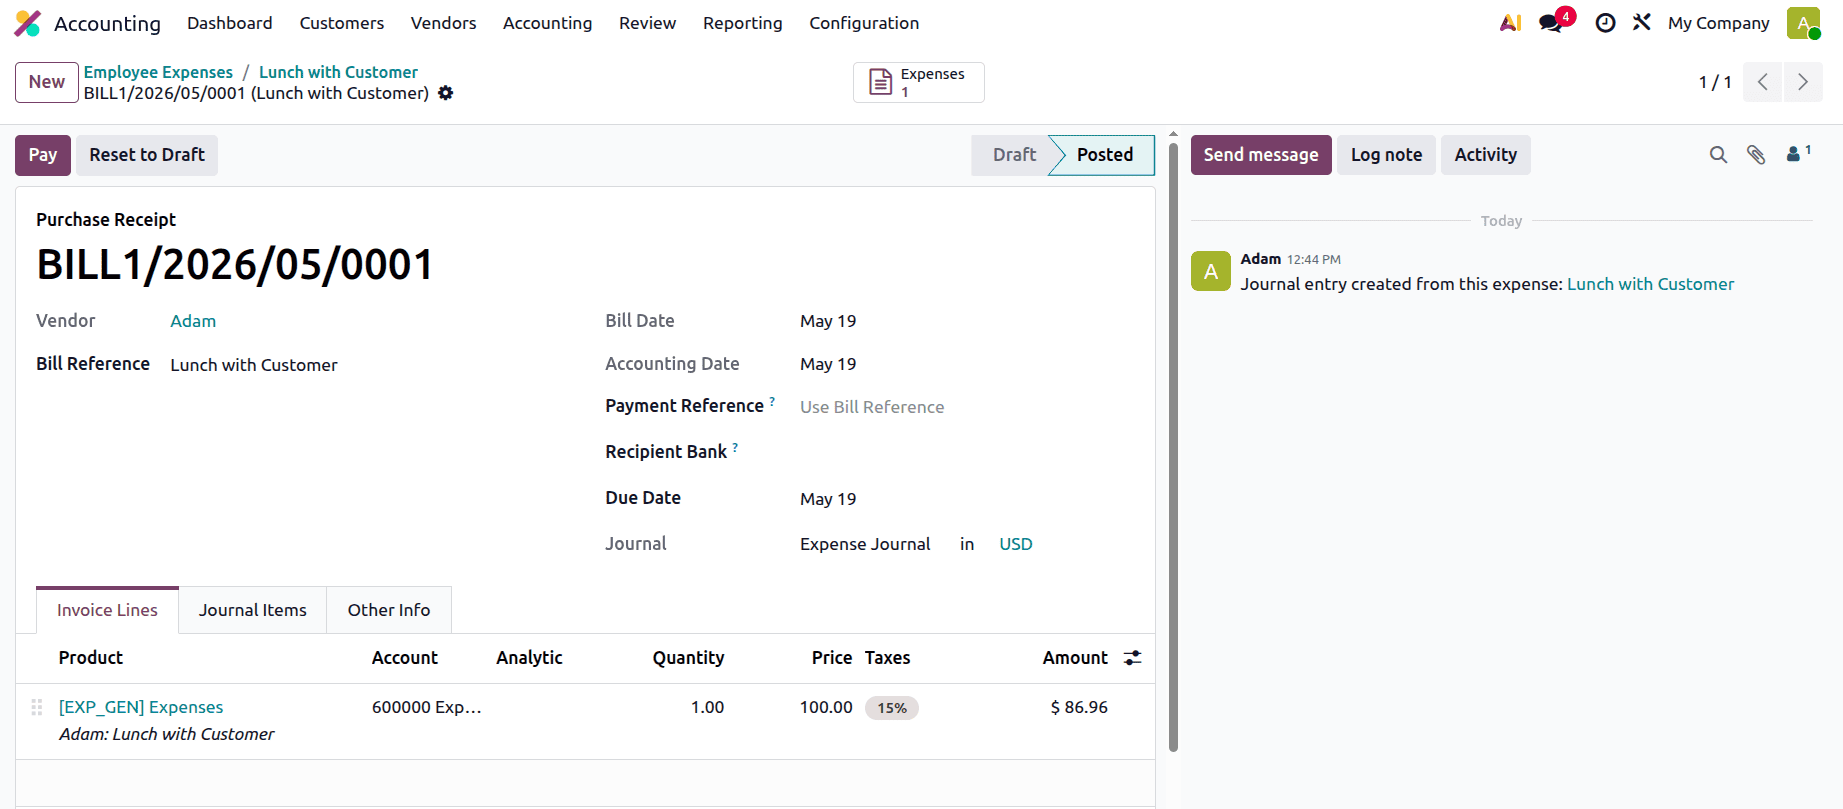The width and height of the screenshot is (1843, 809).
Task: Click the '1.00' quantity cell
Action: 707,707
